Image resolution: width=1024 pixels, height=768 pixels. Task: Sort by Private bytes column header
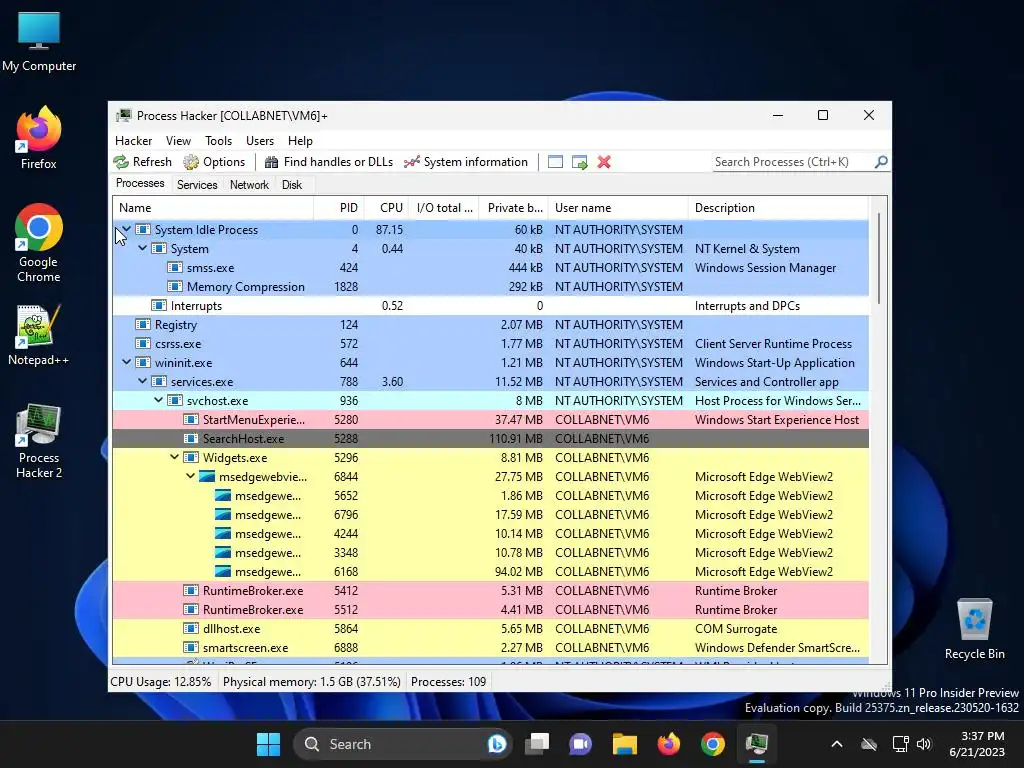pyautogui.click(x=514, y=208)
